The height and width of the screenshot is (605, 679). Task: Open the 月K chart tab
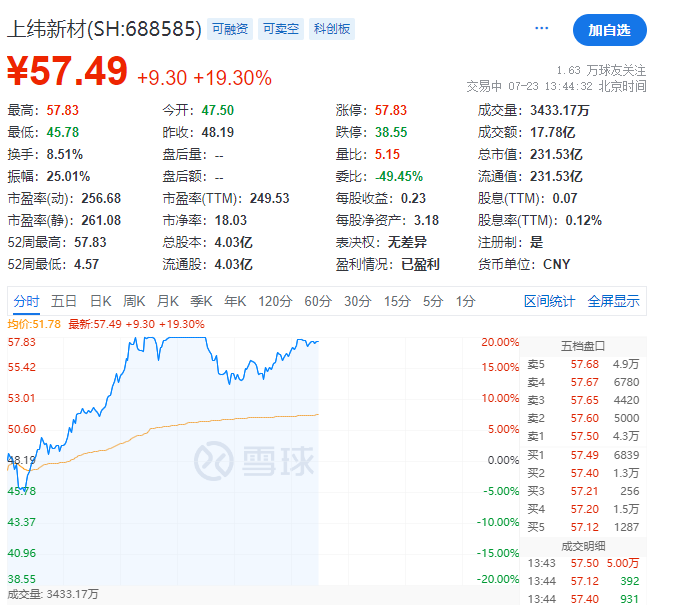(168, 301)
